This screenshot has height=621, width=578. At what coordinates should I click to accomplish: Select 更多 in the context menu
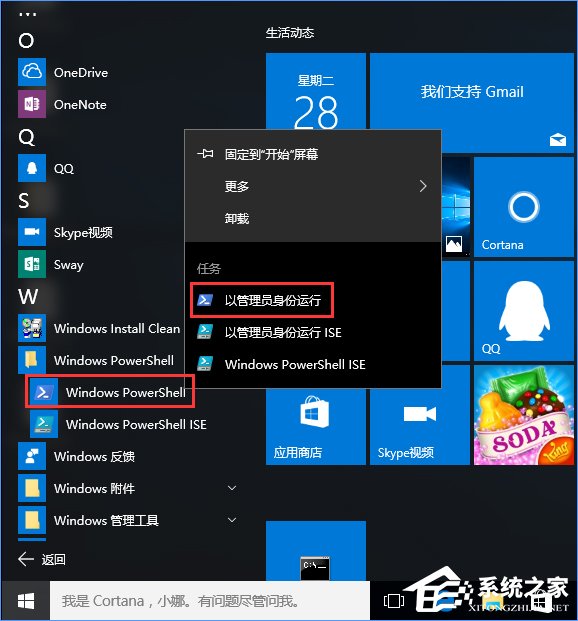click(x=313, y=186)
